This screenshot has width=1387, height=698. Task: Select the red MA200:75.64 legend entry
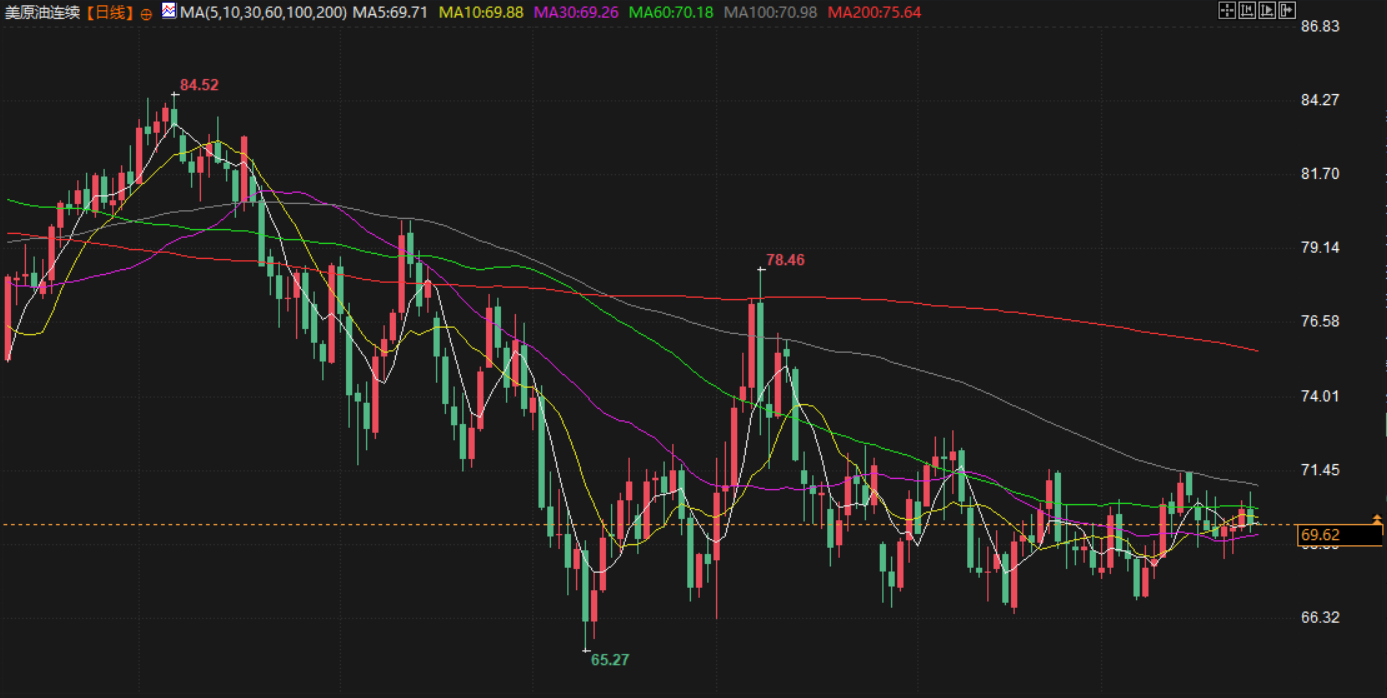875,13
